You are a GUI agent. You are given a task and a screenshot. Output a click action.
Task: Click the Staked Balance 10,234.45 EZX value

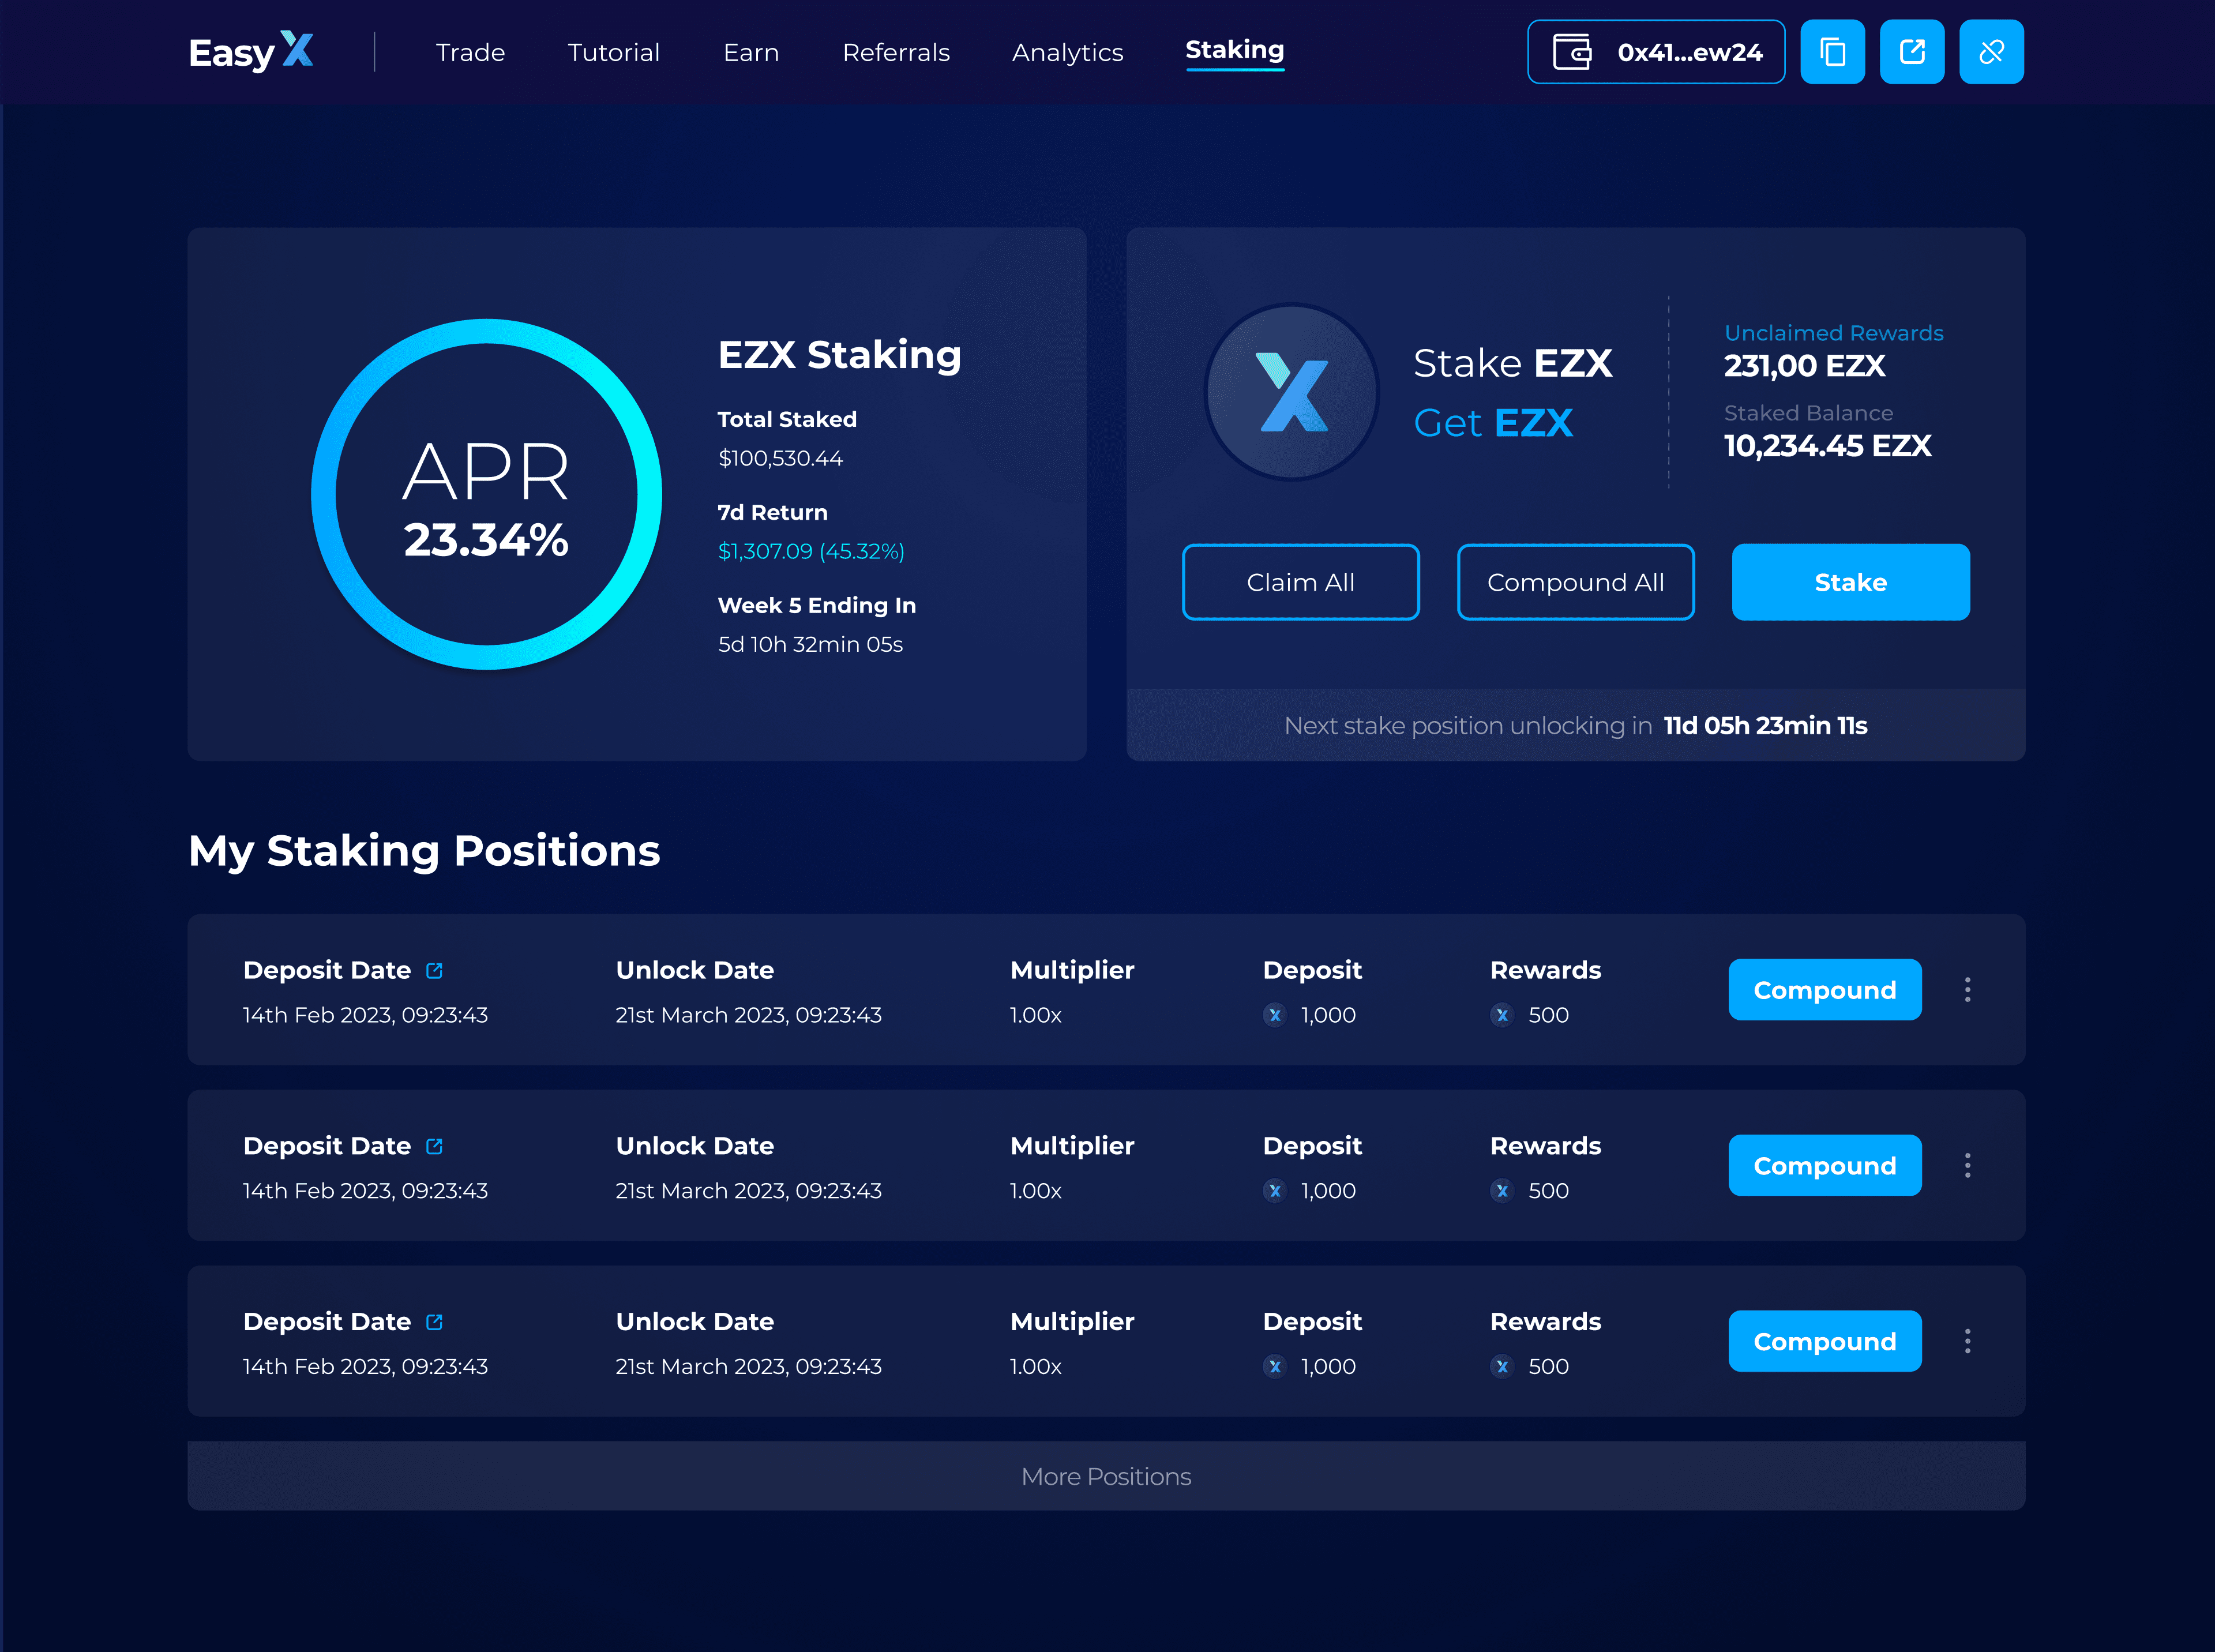pos(1827,446)
